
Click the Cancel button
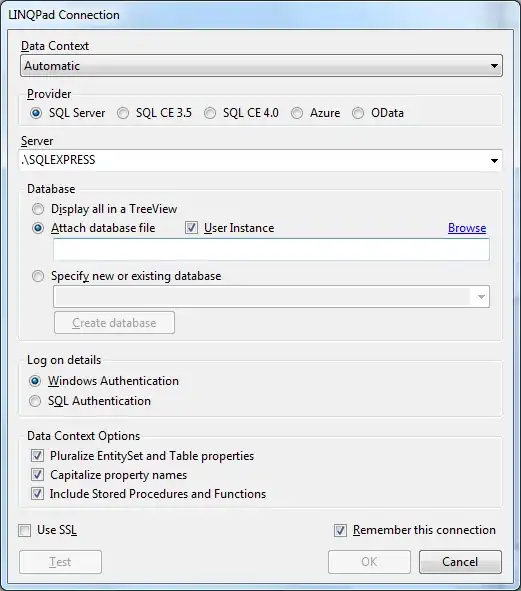[x=460, y=562]
